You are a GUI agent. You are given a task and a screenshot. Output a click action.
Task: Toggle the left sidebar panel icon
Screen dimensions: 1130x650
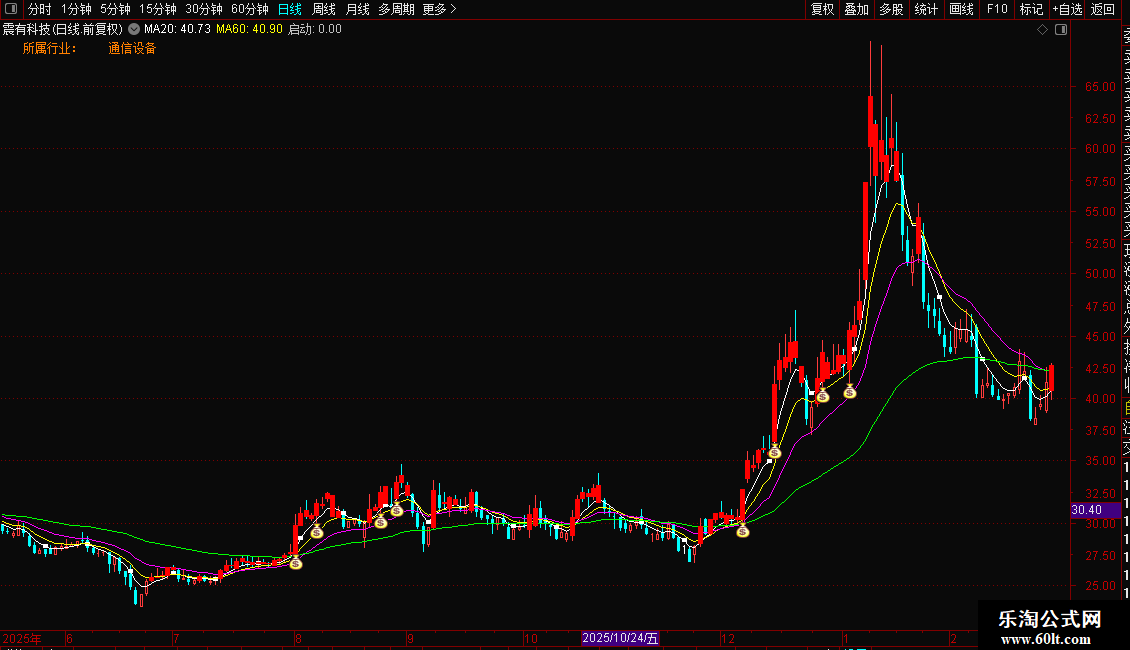11,9
